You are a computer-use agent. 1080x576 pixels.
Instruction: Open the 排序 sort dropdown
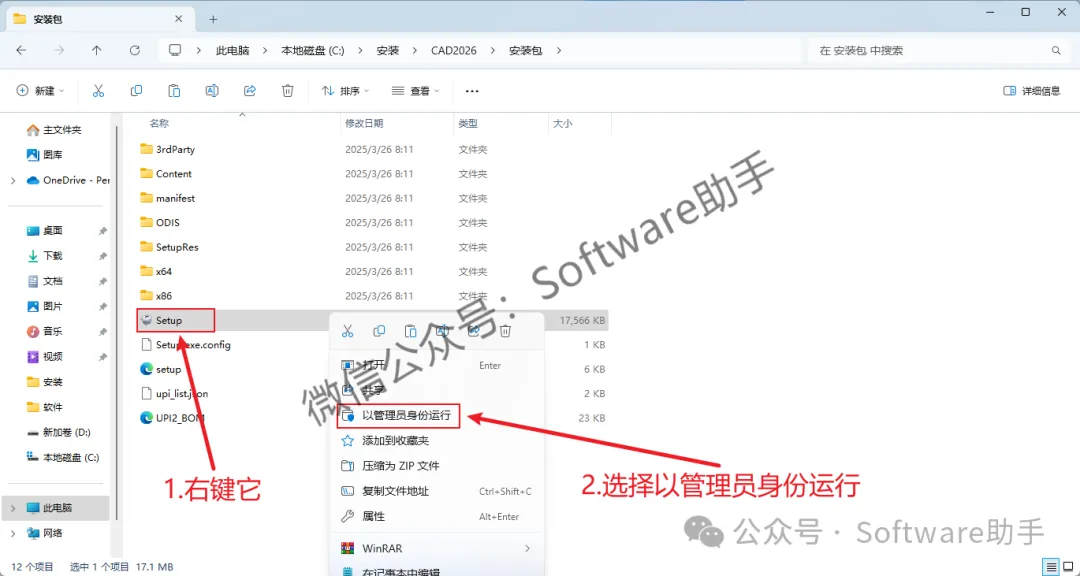(345, 91)
